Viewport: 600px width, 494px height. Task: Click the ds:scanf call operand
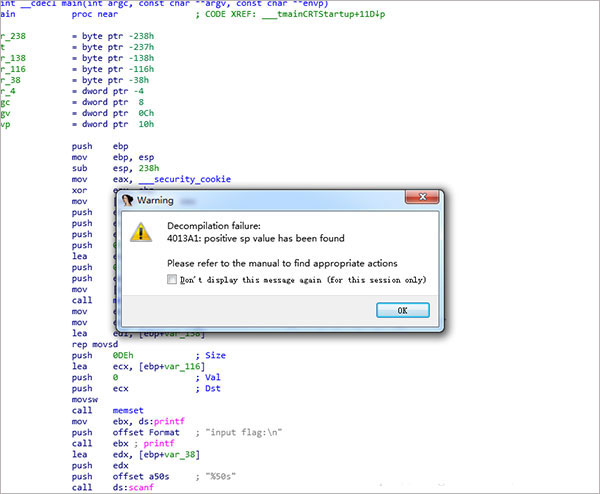tap(133, 487)
